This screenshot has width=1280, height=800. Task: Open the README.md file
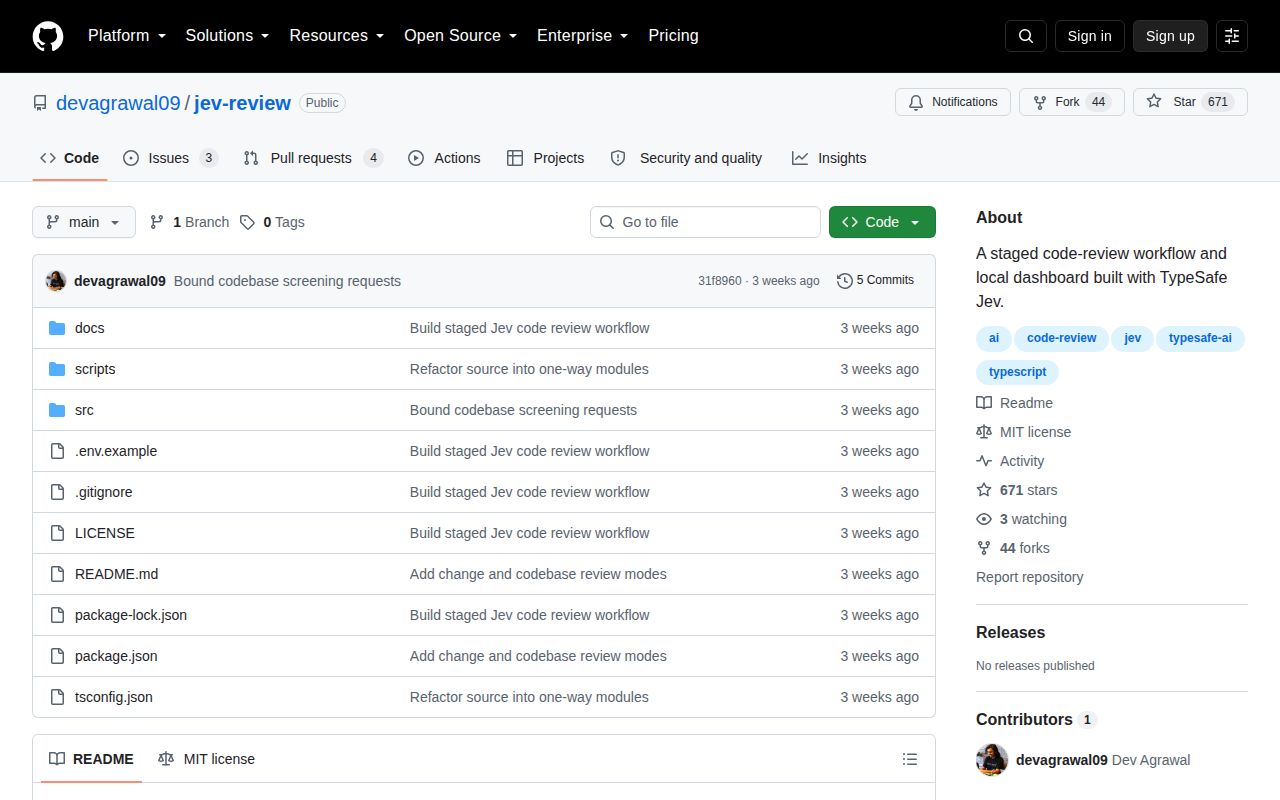116,574
